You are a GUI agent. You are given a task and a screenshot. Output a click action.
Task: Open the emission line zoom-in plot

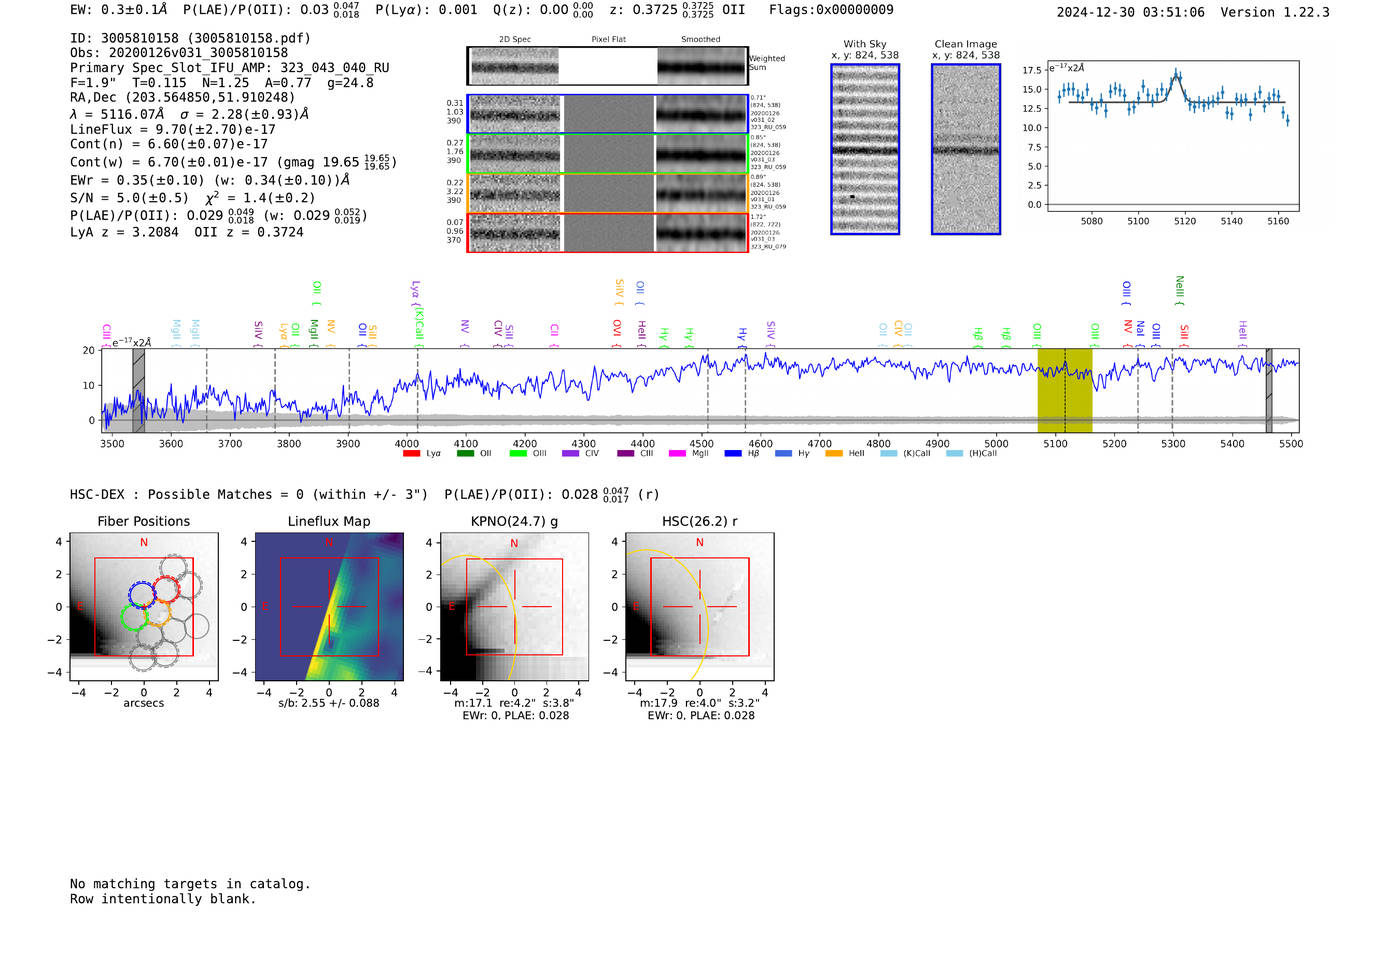[x=1172, y=136]
